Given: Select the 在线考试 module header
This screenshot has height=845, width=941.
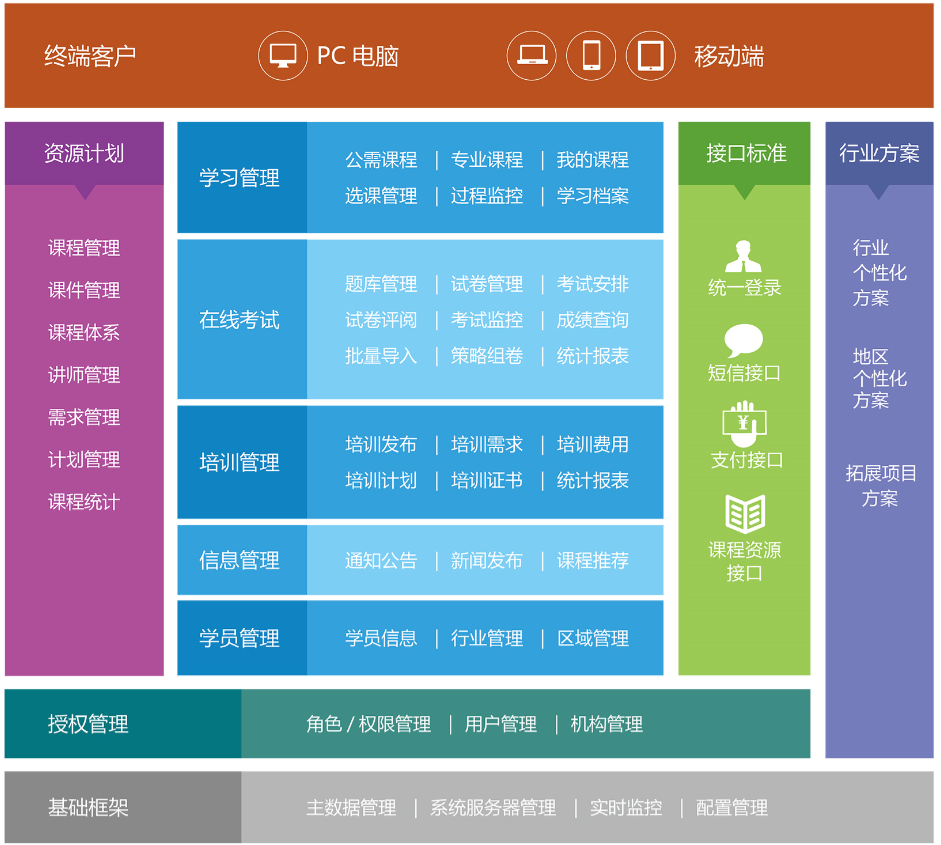Looking at the screenshot, I should click(242, 319).
